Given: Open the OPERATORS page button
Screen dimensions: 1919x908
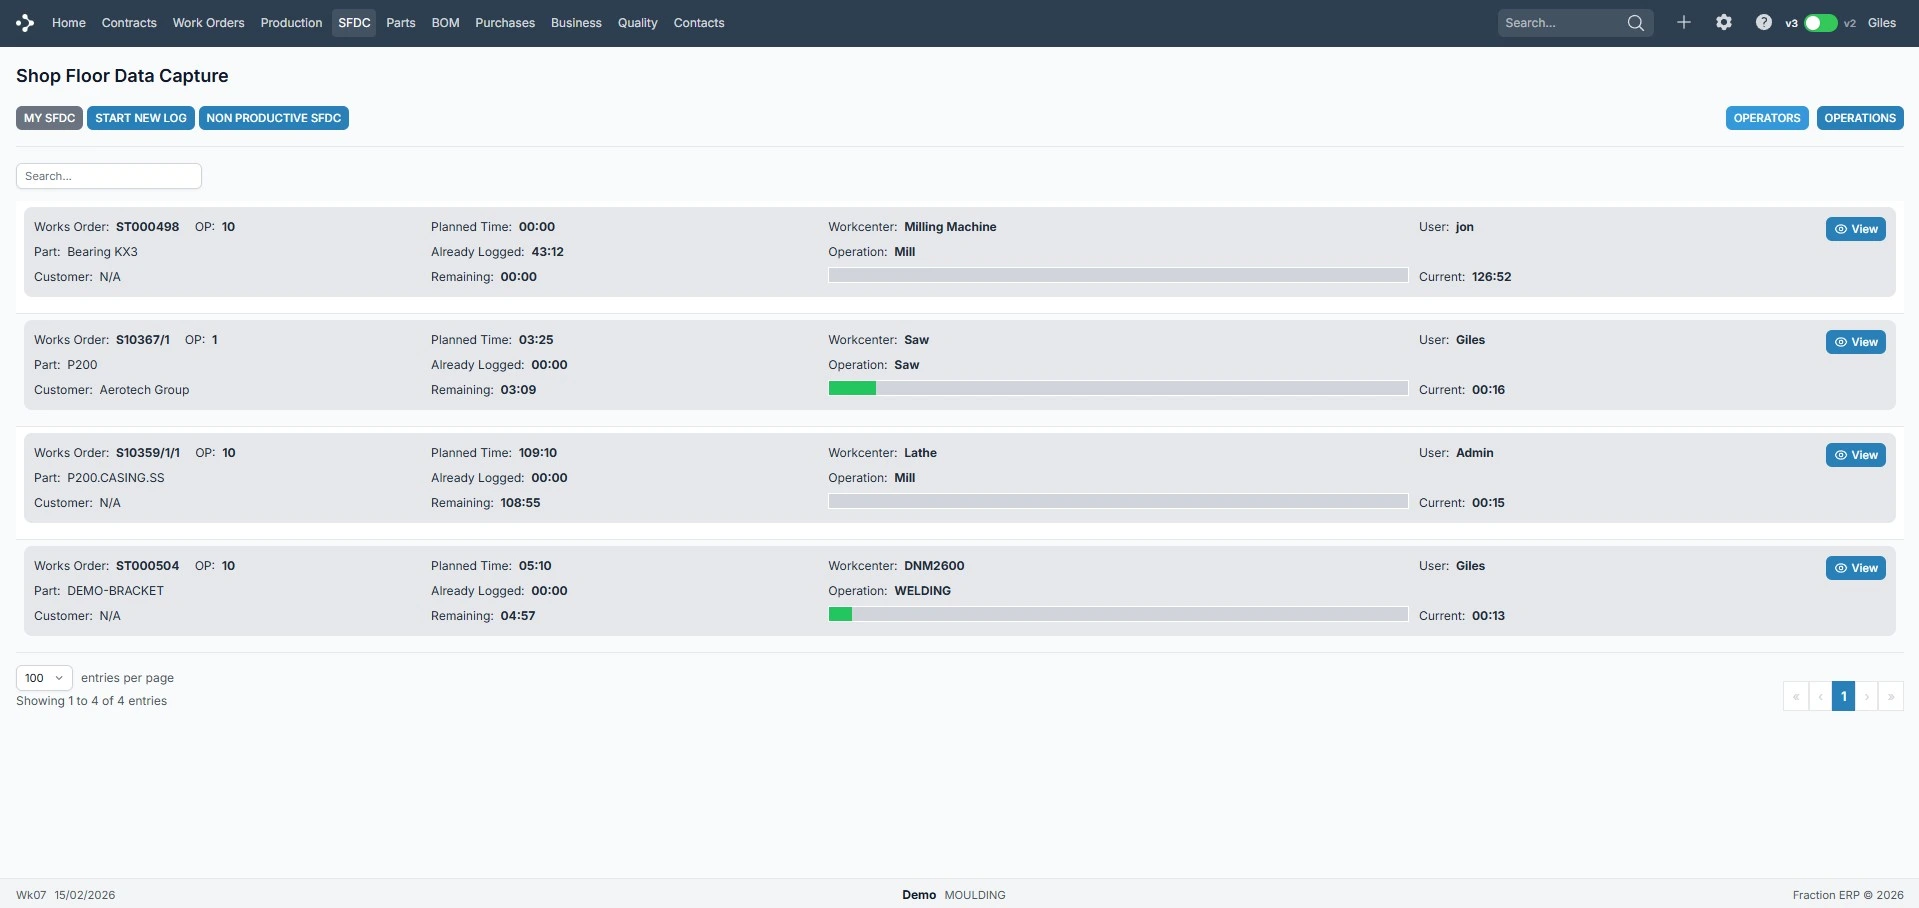Looking at the screenshot, I should point(1766,118).
